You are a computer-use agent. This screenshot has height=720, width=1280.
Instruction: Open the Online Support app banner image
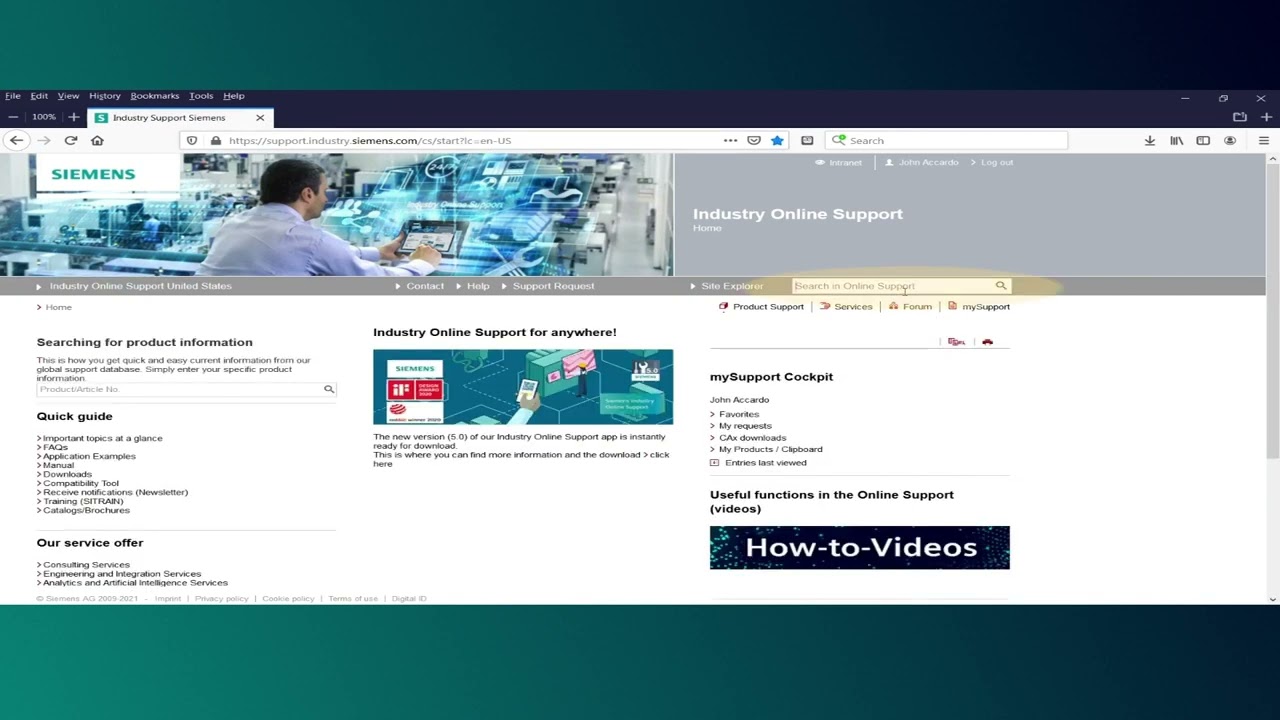[x=523, y=387]
